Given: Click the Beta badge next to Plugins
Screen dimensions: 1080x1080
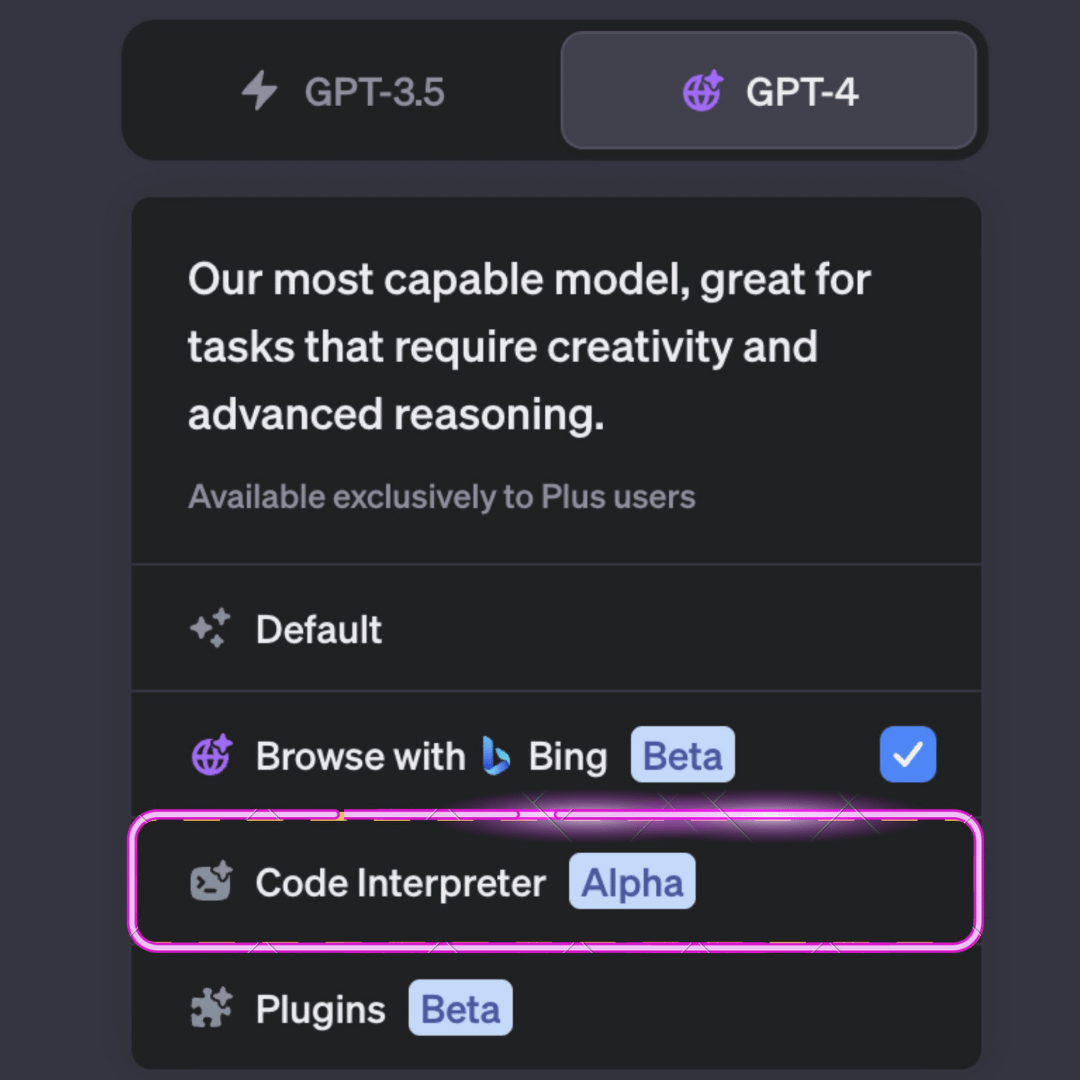Looking at the screenshot, I should (460, 1009).
